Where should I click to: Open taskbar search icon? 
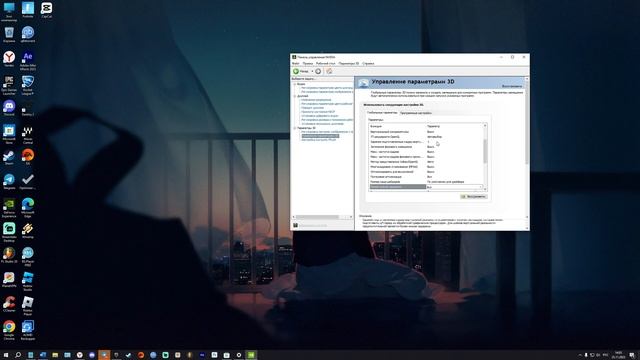tap(18, 355)
